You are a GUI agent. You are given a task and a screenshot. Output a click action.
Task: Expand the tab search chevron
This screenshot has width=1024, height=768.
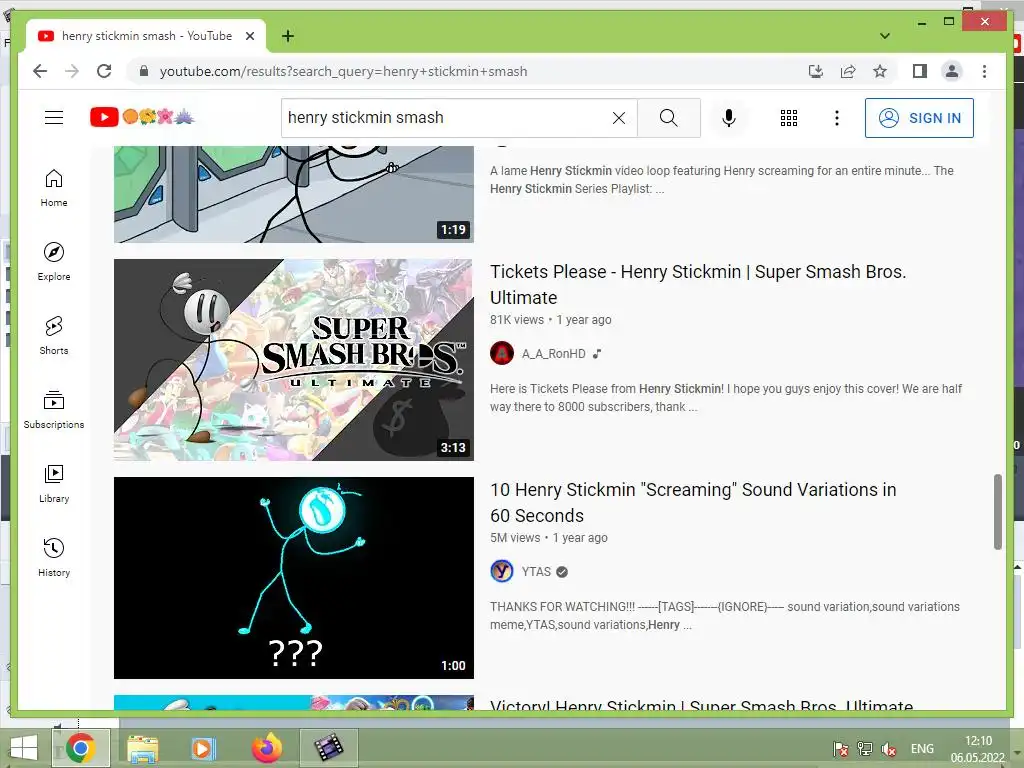pyautogui.click(x=885, y=36)
